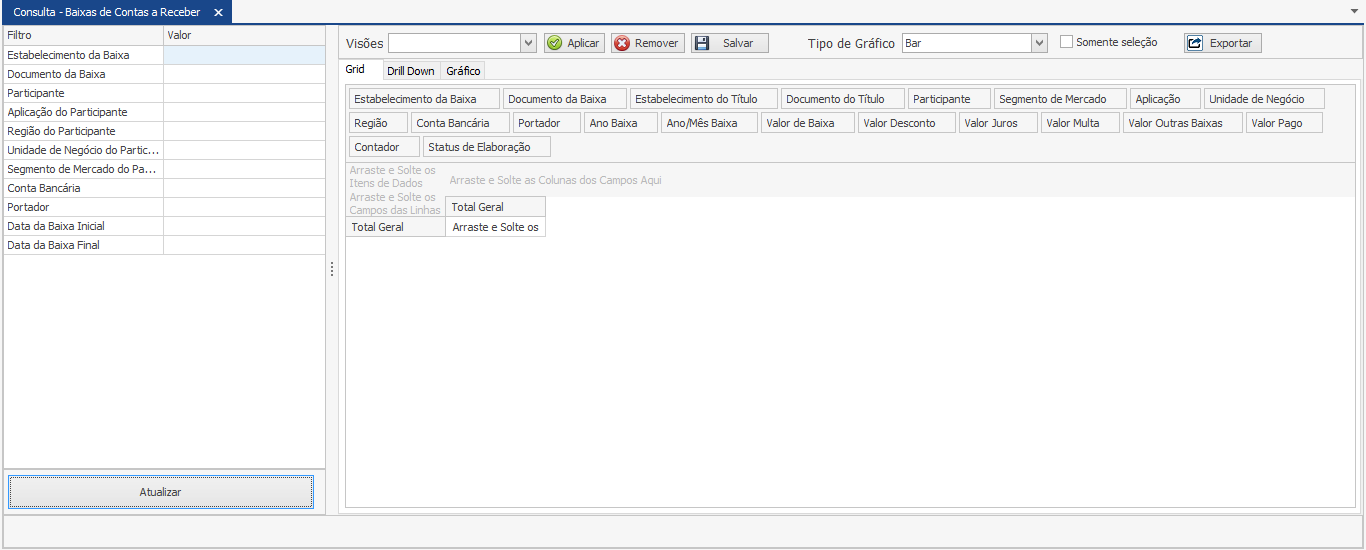This screenshot has width=1366, height=550.
Task: Click the Exportar arrow icon
Action: [x=1195, y=43]
